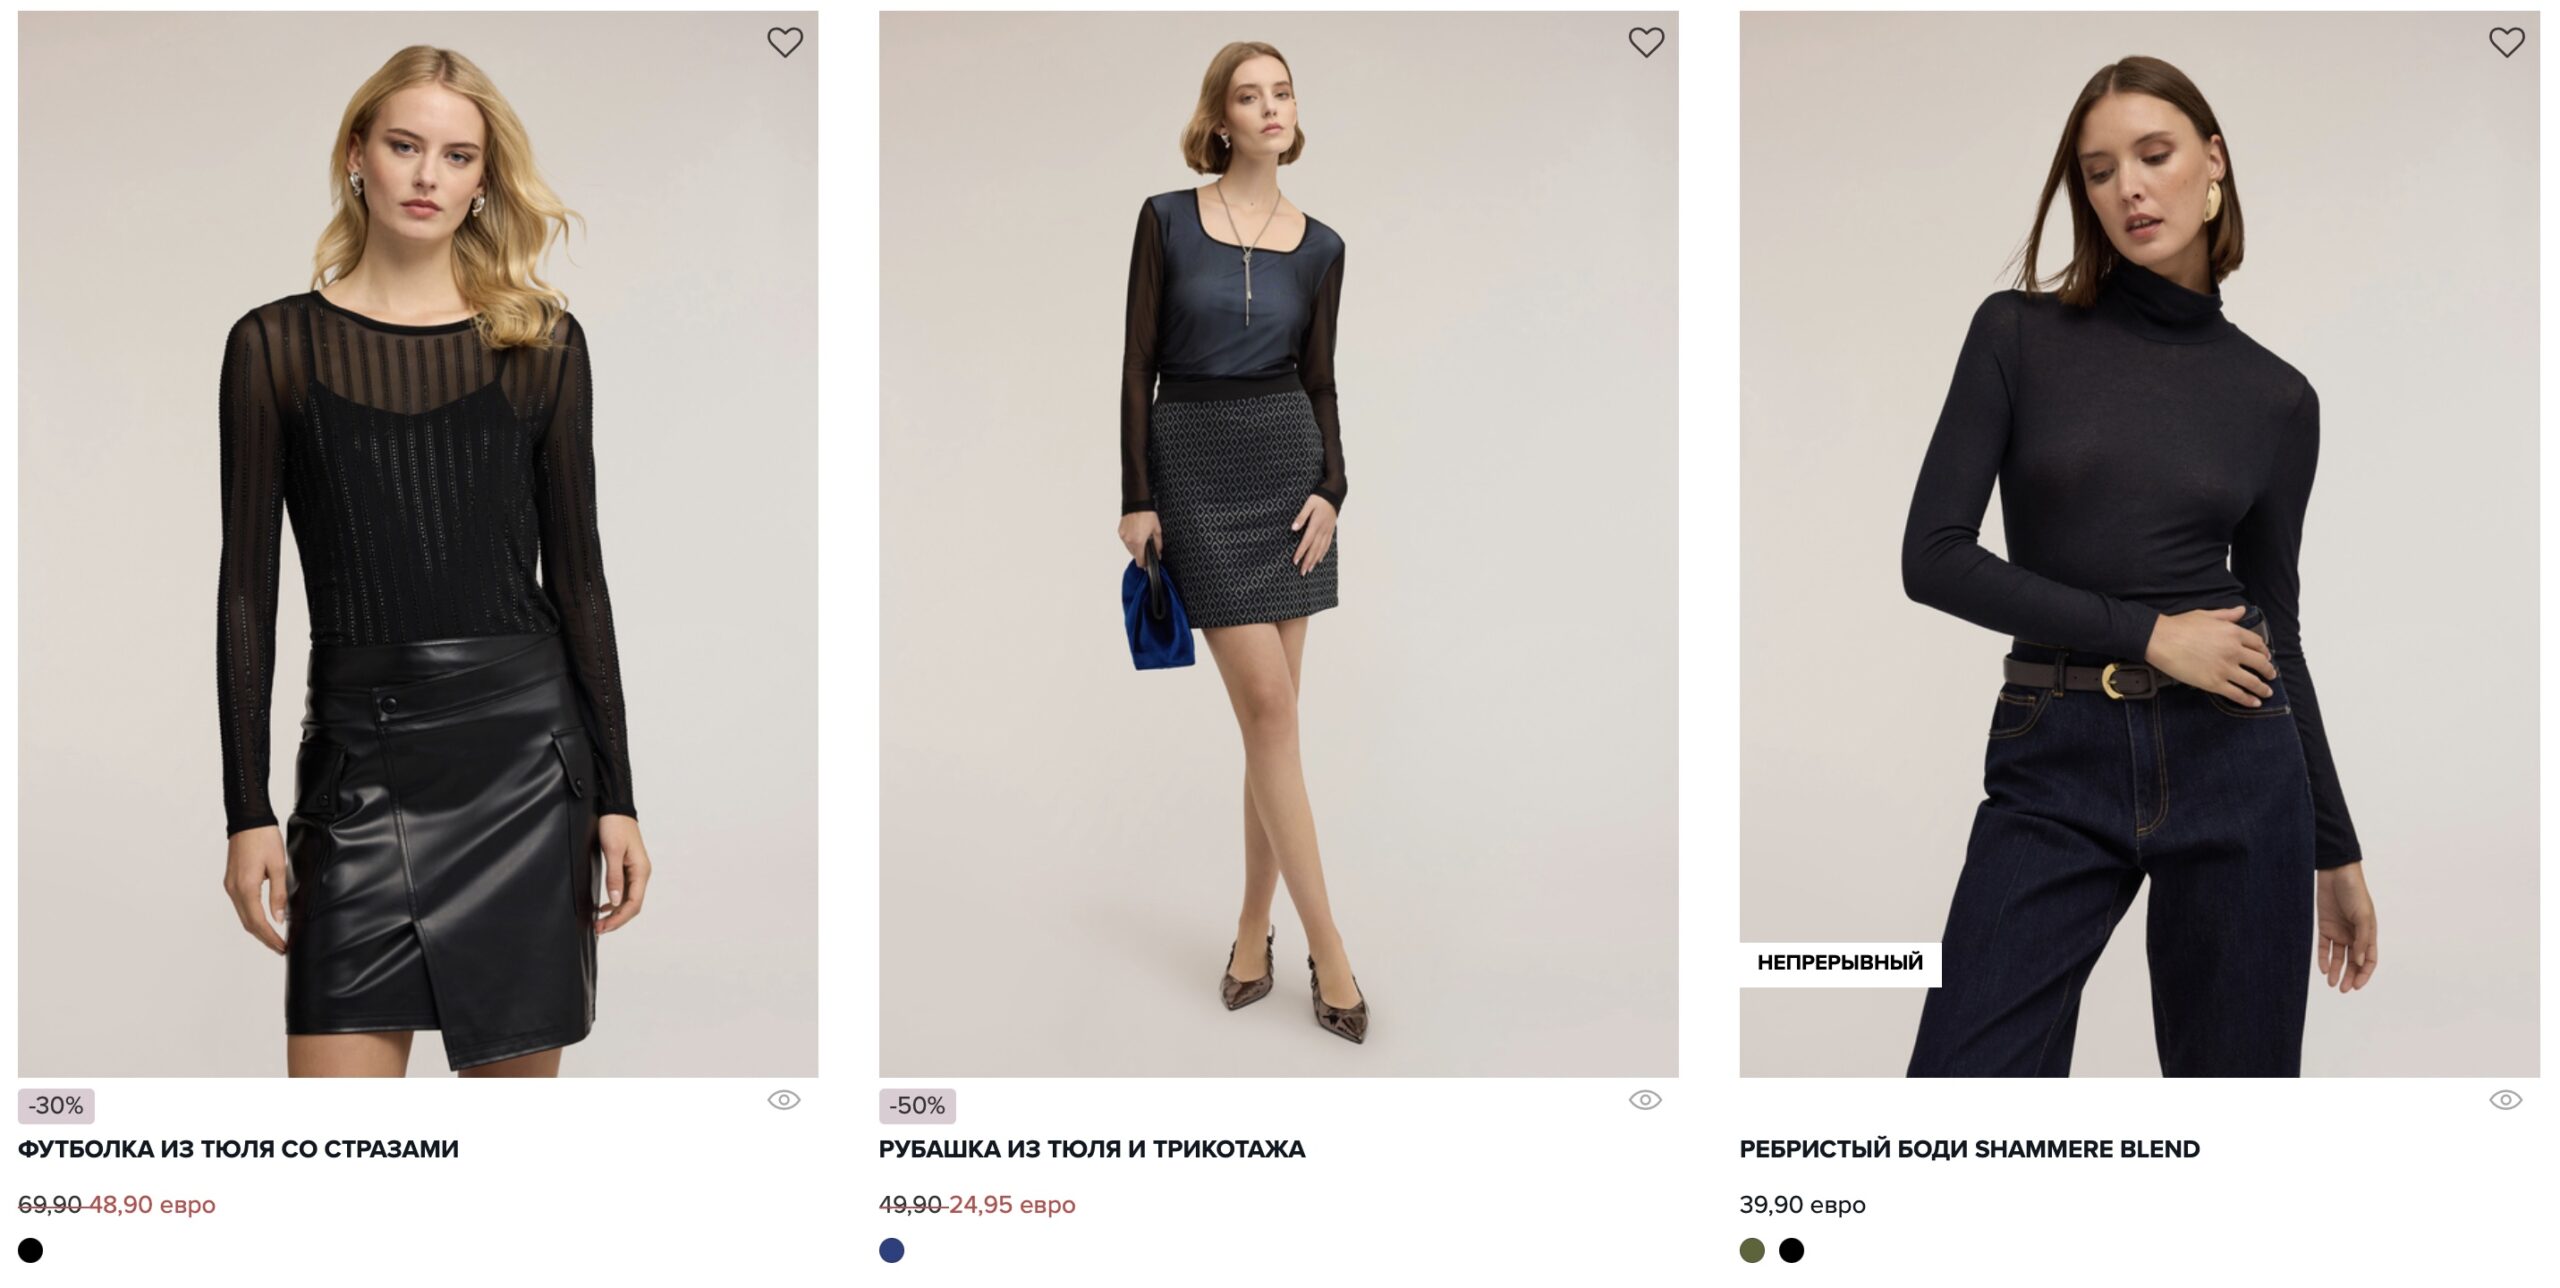Screen dimensions: 2560x1288
Task: Open ФУТБОЛКА ИЗ ТЮЛЯ СО СТРАЗАМИ product link
Action: [238, 1149]
